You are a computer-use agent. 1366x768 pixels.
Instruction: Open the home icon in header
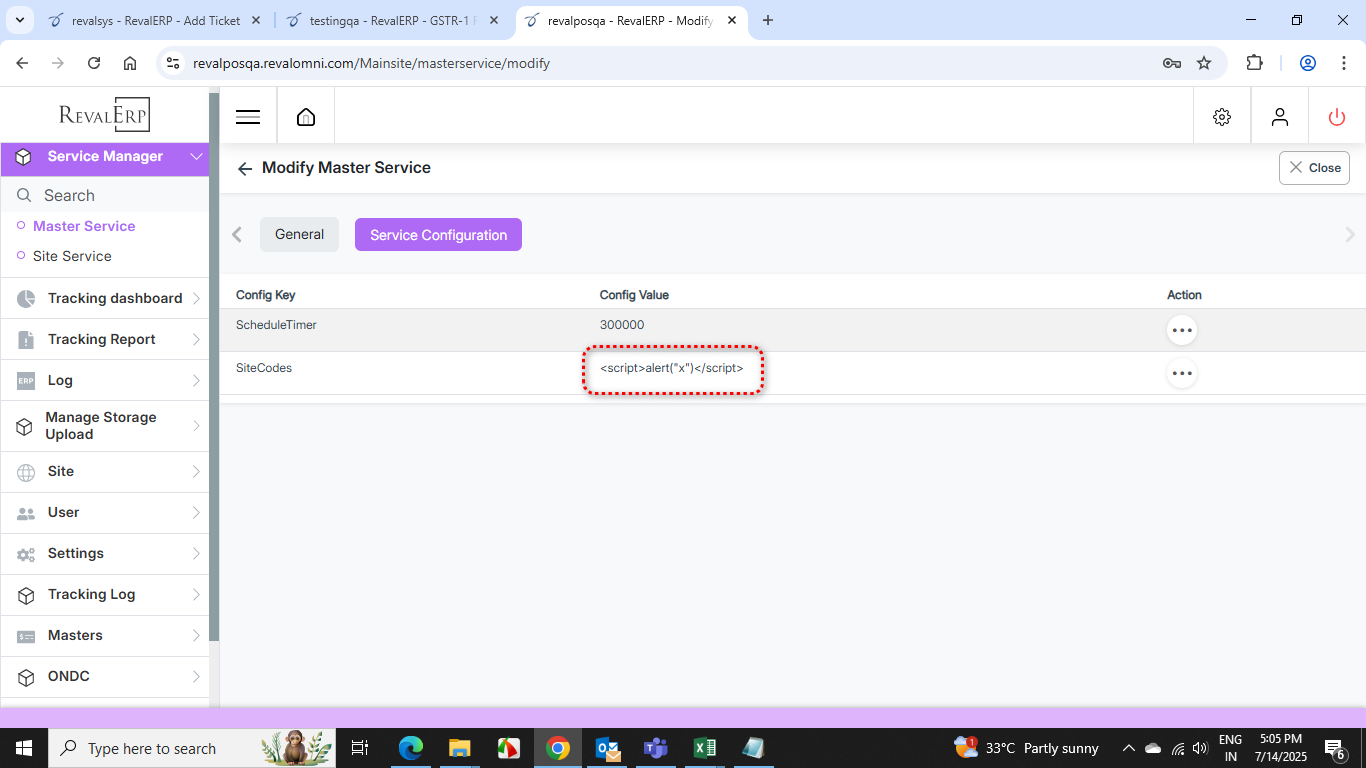[x=306, y=117]
